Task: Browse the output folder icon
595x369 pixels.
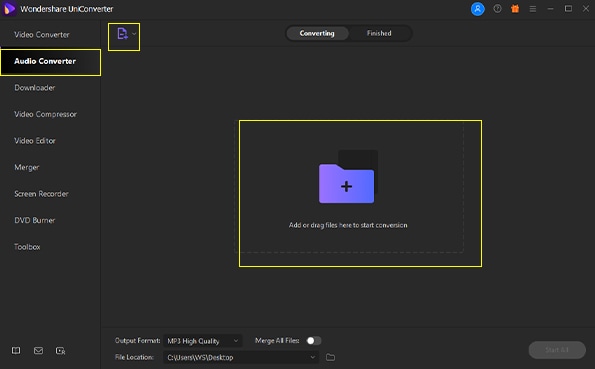Action: (331, 357)
